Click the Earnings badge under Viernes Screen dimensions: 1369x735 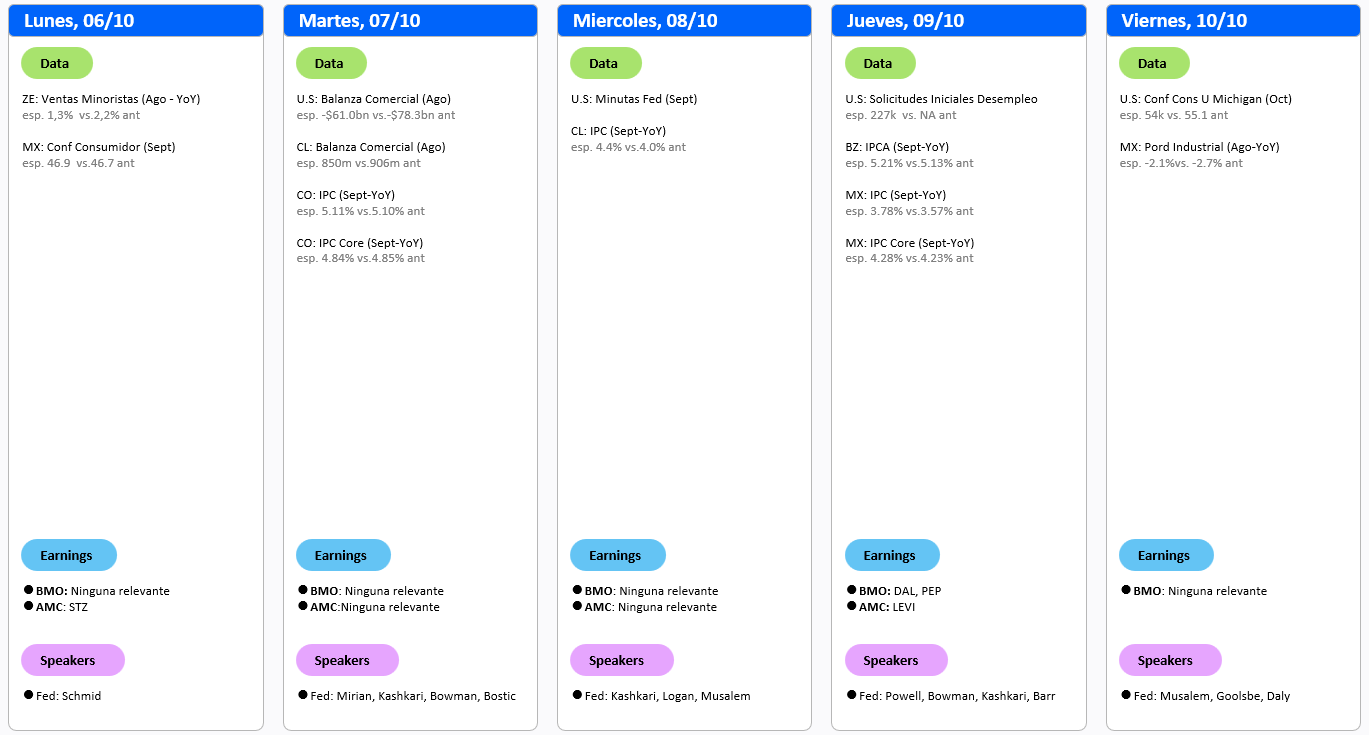tap(1165, 555)
